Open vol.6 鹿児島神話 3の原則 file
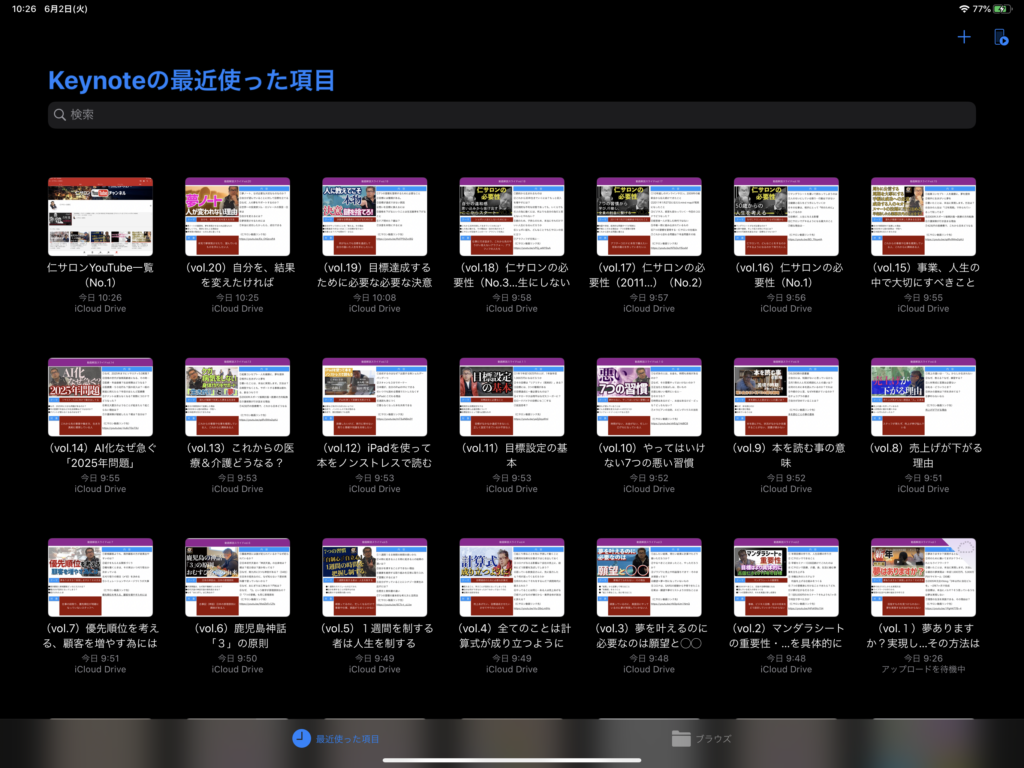 237,577
